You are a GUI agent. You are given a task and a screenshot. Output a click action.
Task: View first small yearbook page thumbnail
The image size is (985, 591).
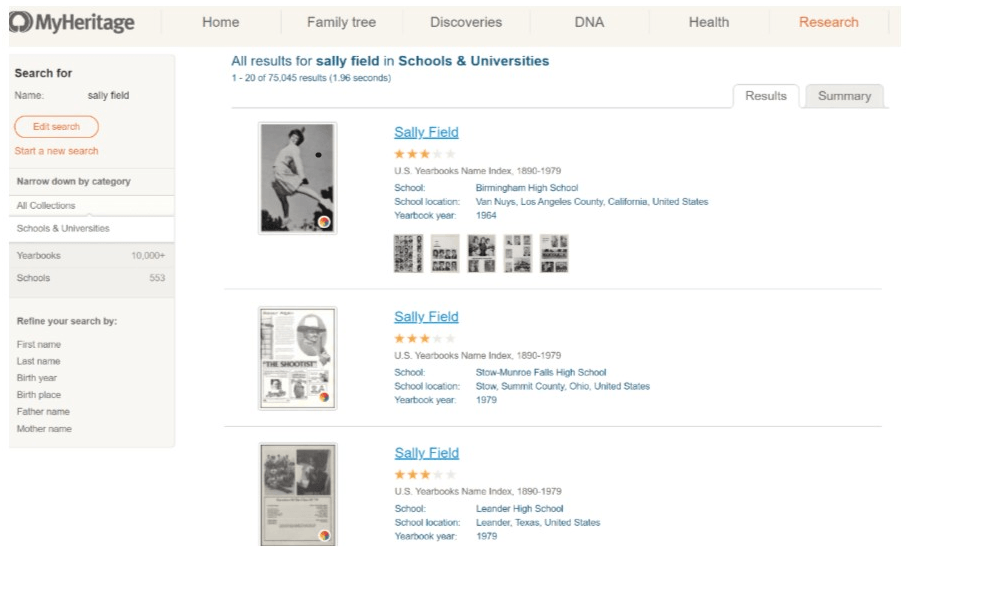click(408, 254)
